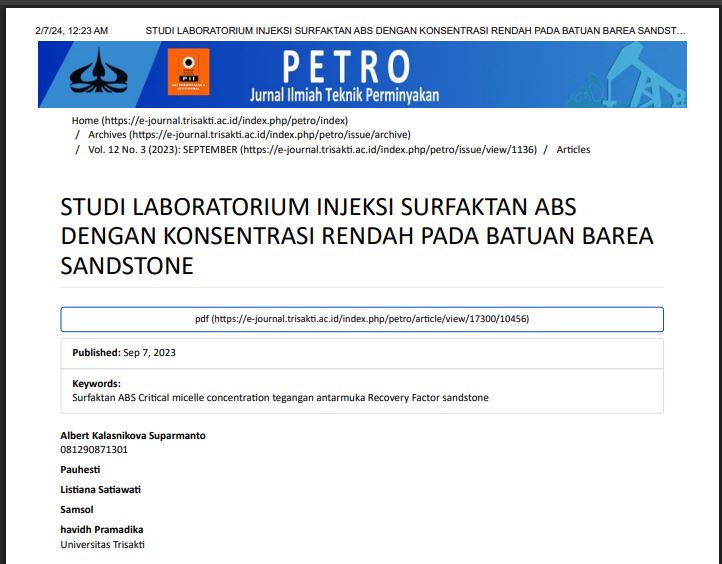Image resolution: width=722 pixels, height=564 pixels.
Task: Go to the Archives breadcrumb link
Action: (249, 135)
